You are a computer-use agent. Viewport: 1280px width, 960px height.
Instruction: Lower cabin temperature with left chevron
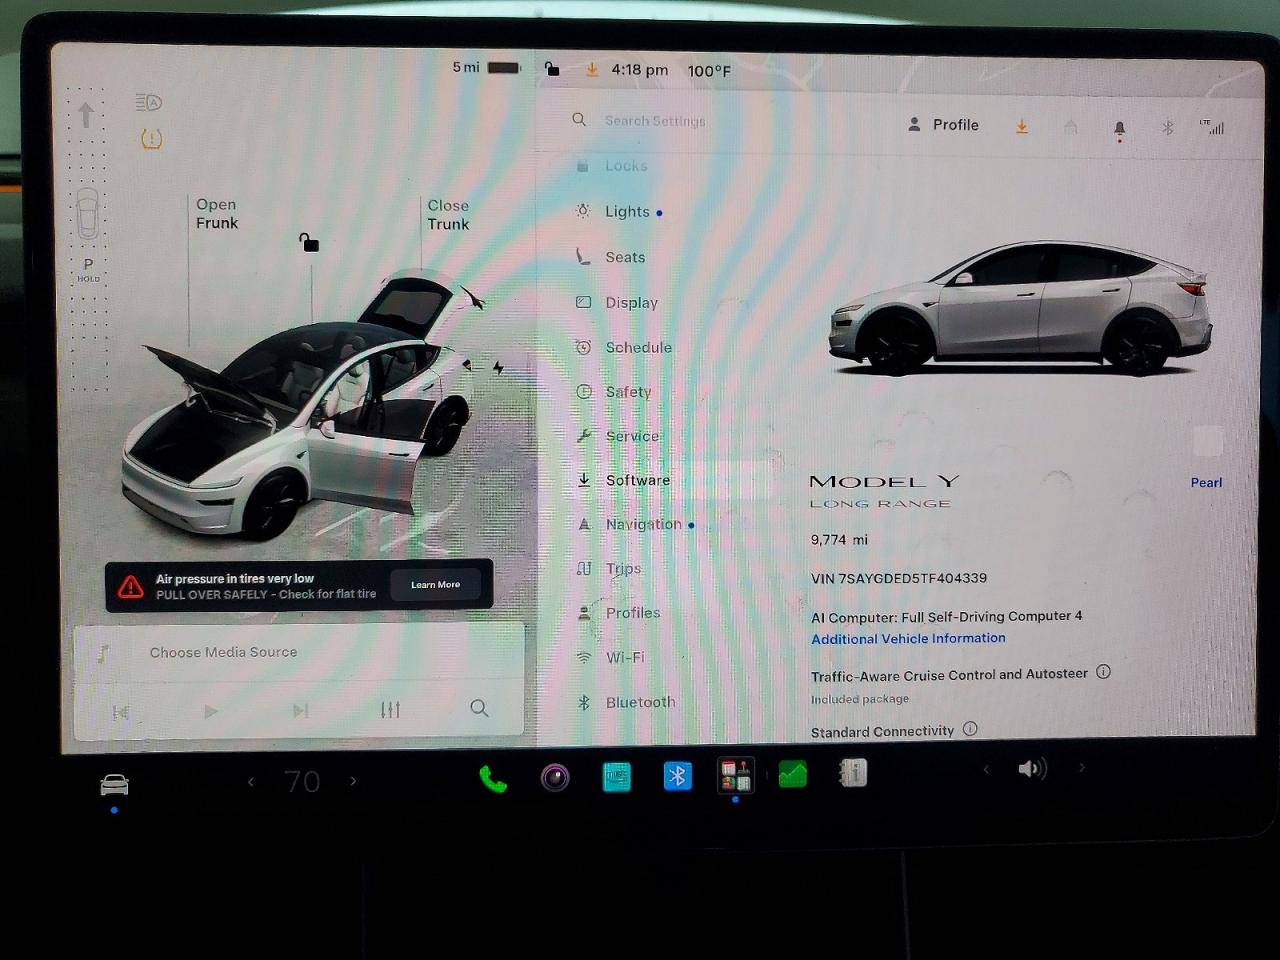(x=251, y=782)
